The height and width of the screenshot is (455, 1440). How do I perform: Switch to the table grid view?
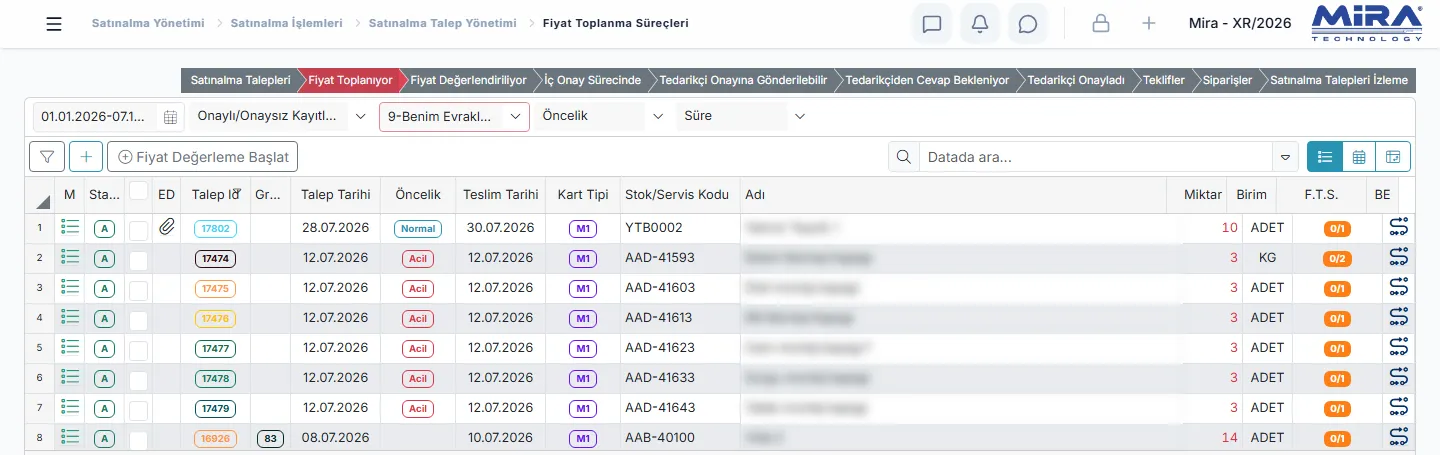click(x=1359, y=157)
